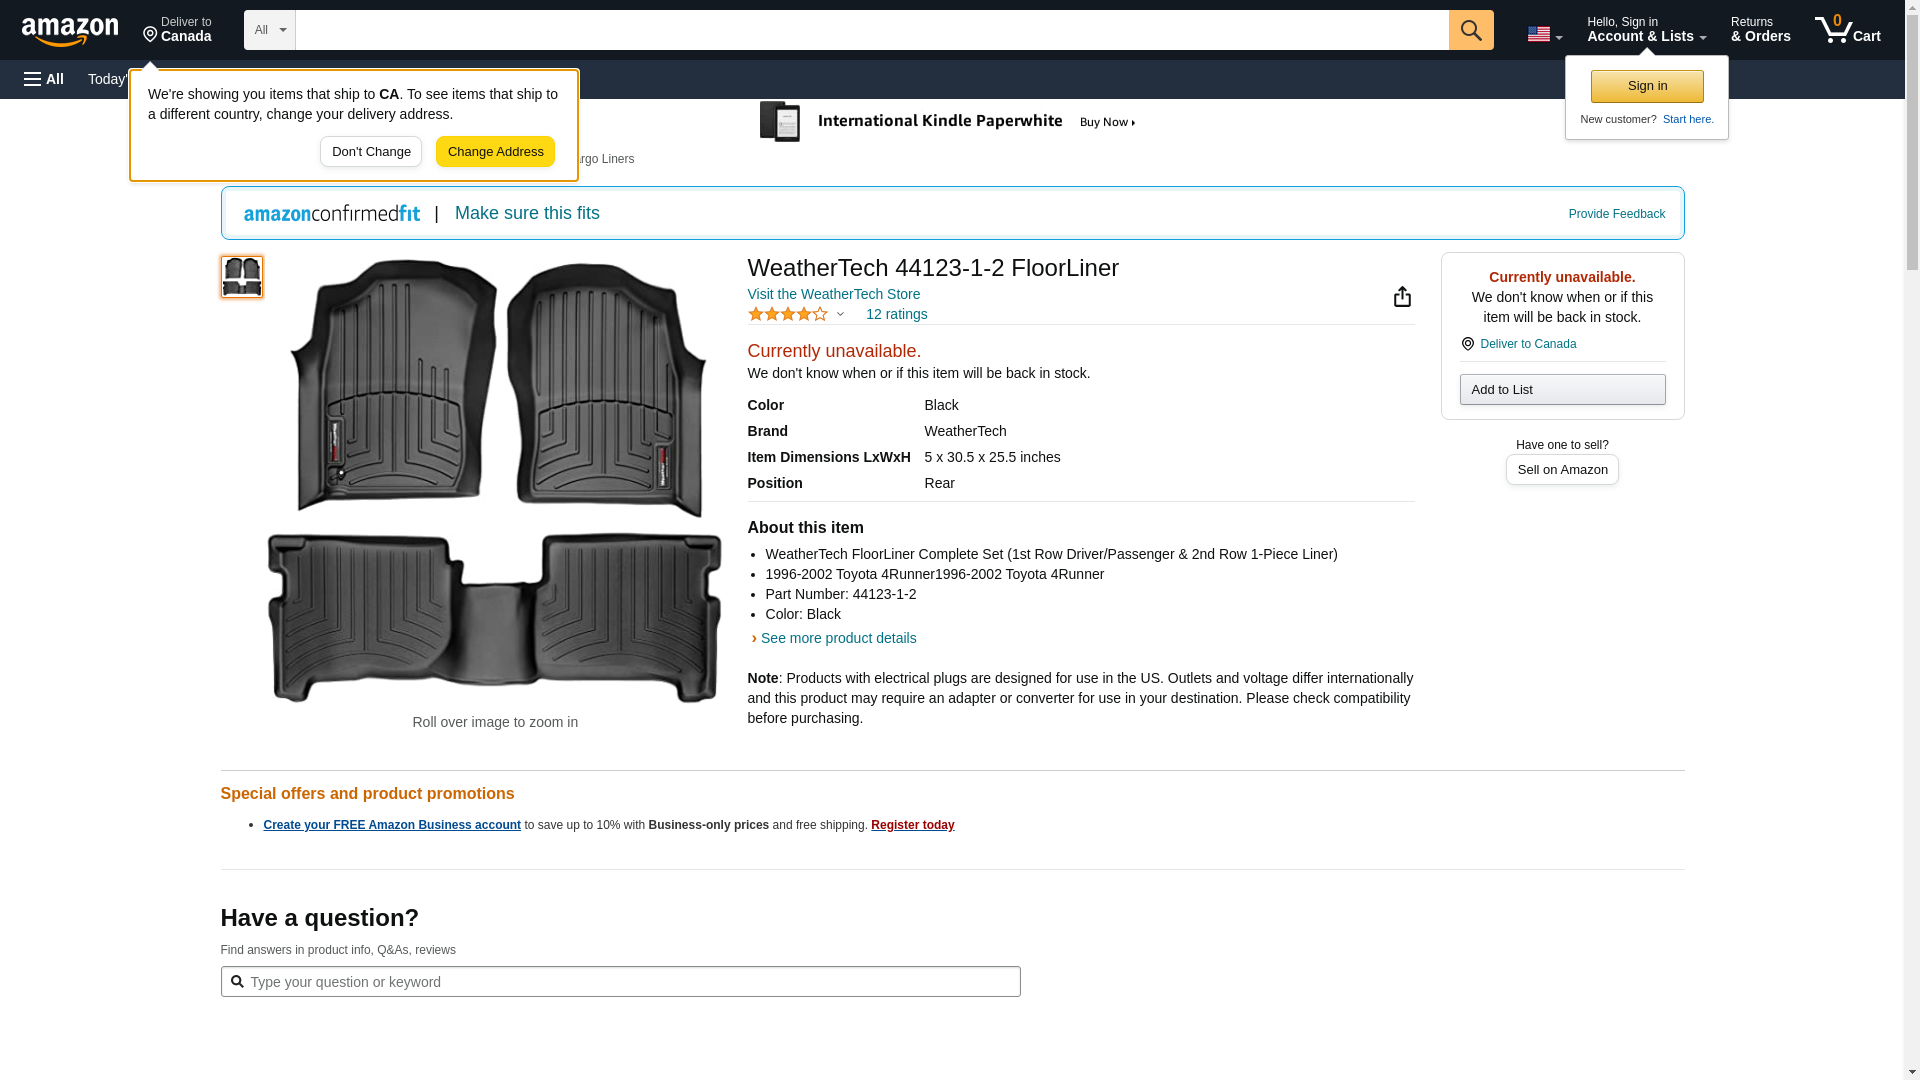Click the Amazon logo
Screen dimensions: 1920x1080
pos(70,31)
